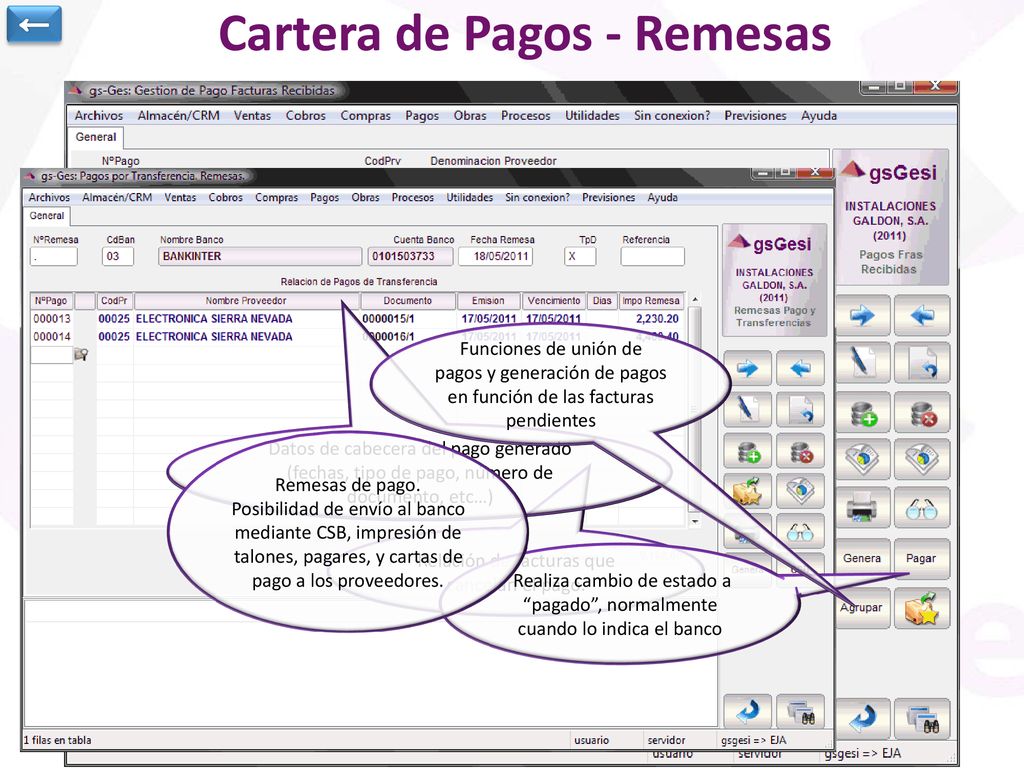1024x768 pixels.
Task: Click the Genera button in Facturas Recibidas window
Action: [862, 558]
